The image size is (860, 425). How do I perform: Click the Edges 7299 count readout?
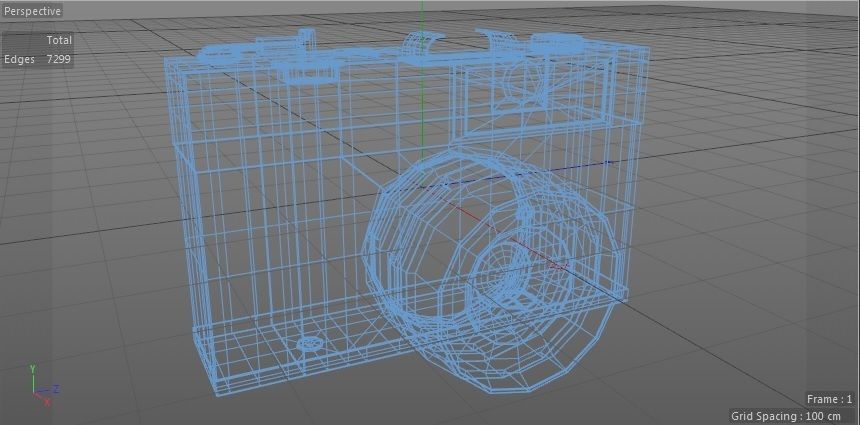[37, 59]
